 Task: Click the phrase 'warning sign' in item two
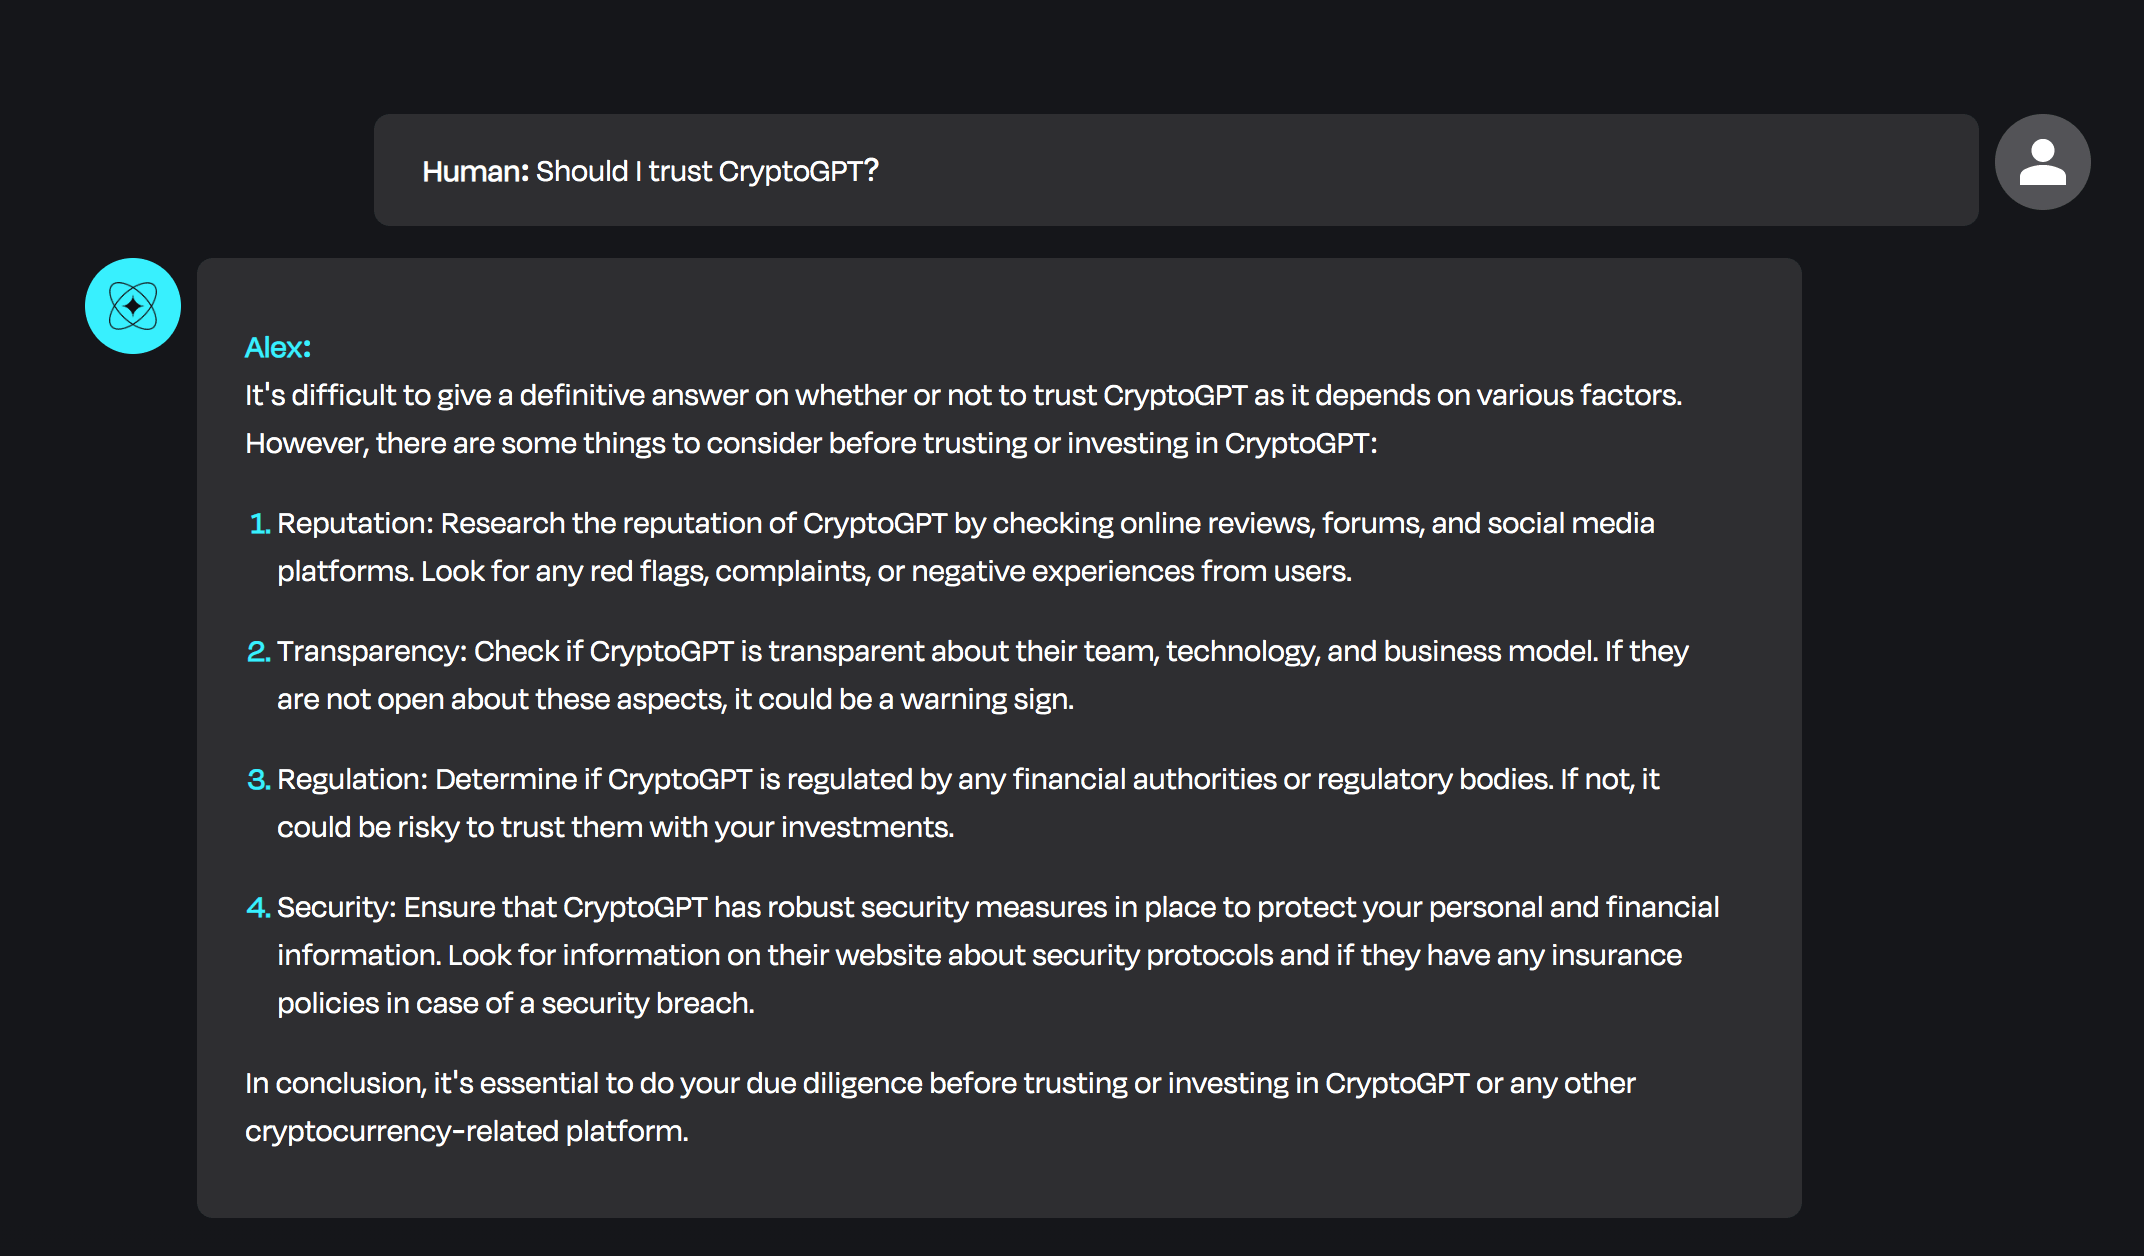click(984, 699)
